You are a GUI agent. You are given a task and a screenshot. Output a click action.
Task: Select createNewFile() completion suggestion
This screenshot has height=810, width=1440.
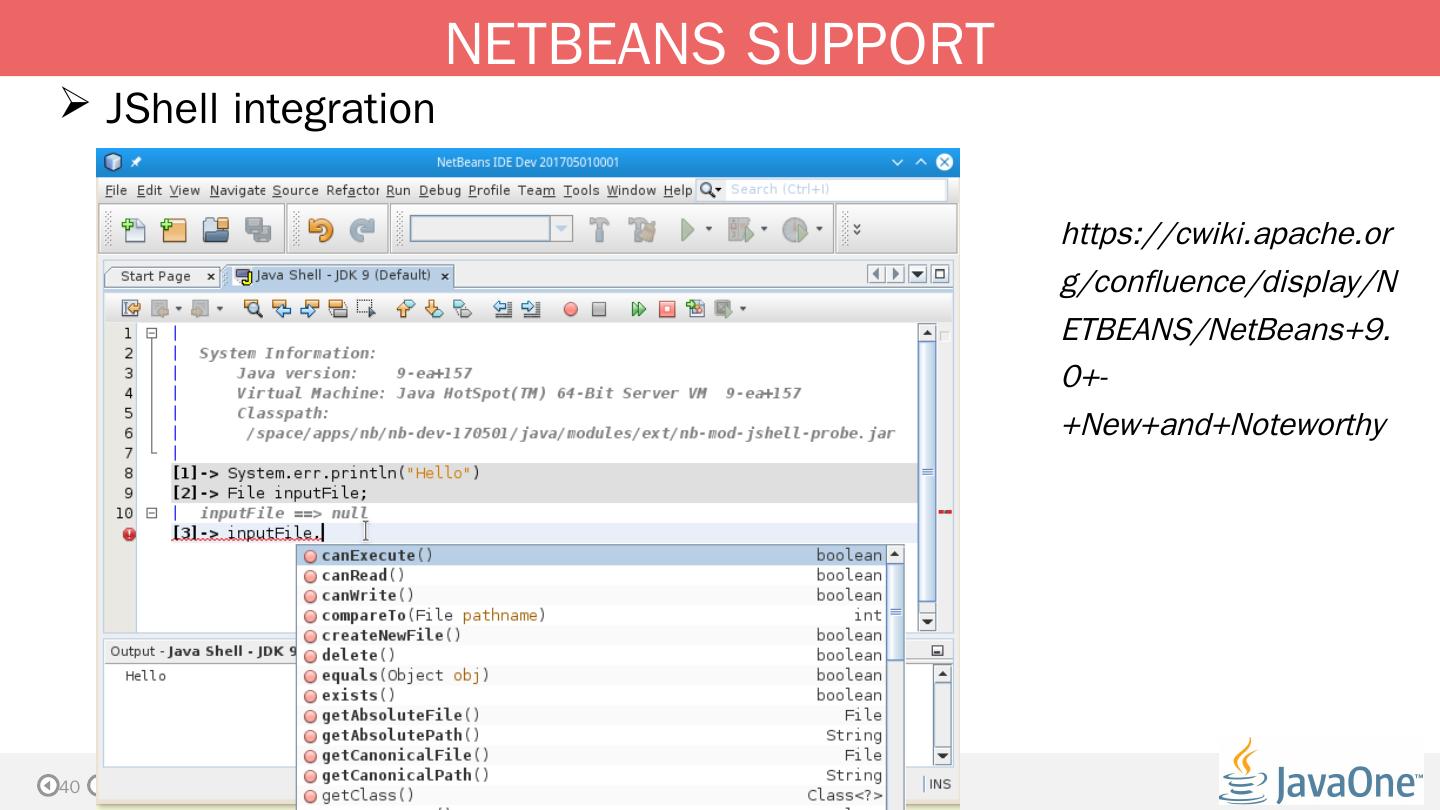coord(593,635)
